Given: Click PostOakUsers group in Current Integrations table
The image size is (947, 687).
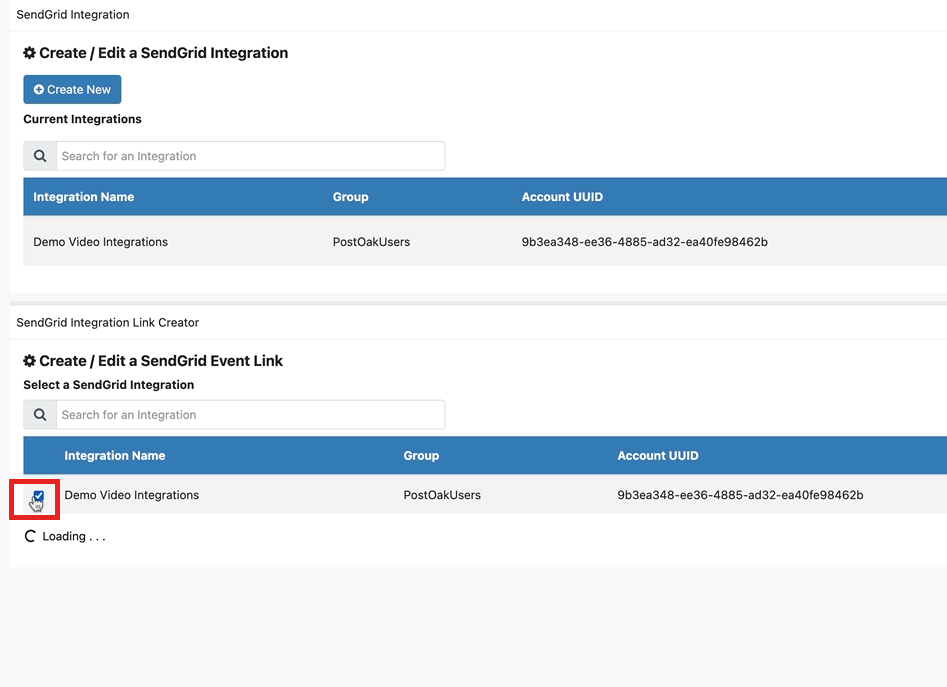Looking at the screenshot, I should tap(371, 242).
